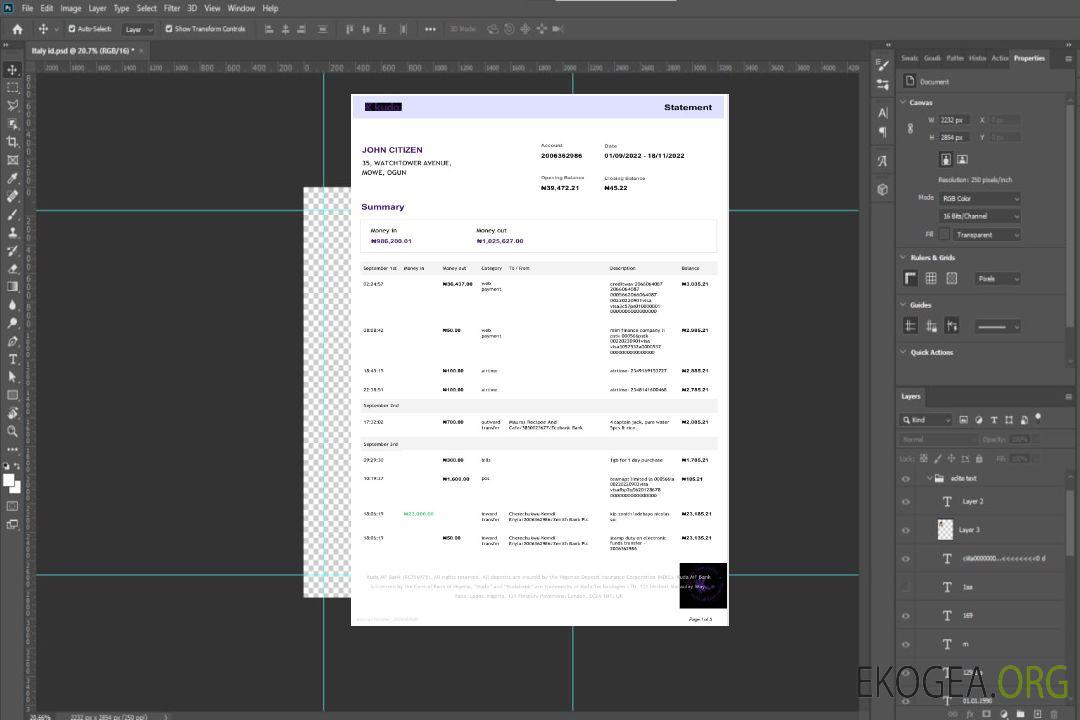Switch to the Properties tab
This screenshot has width=1080, height=720.
pos(1029,58)
